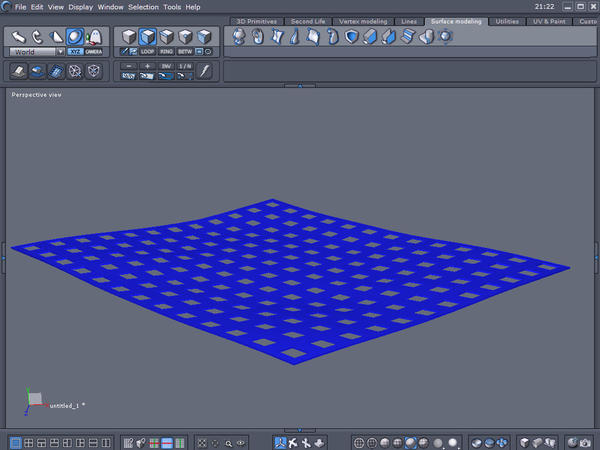Choose the Select Faces cube mode

coord(147,37)
